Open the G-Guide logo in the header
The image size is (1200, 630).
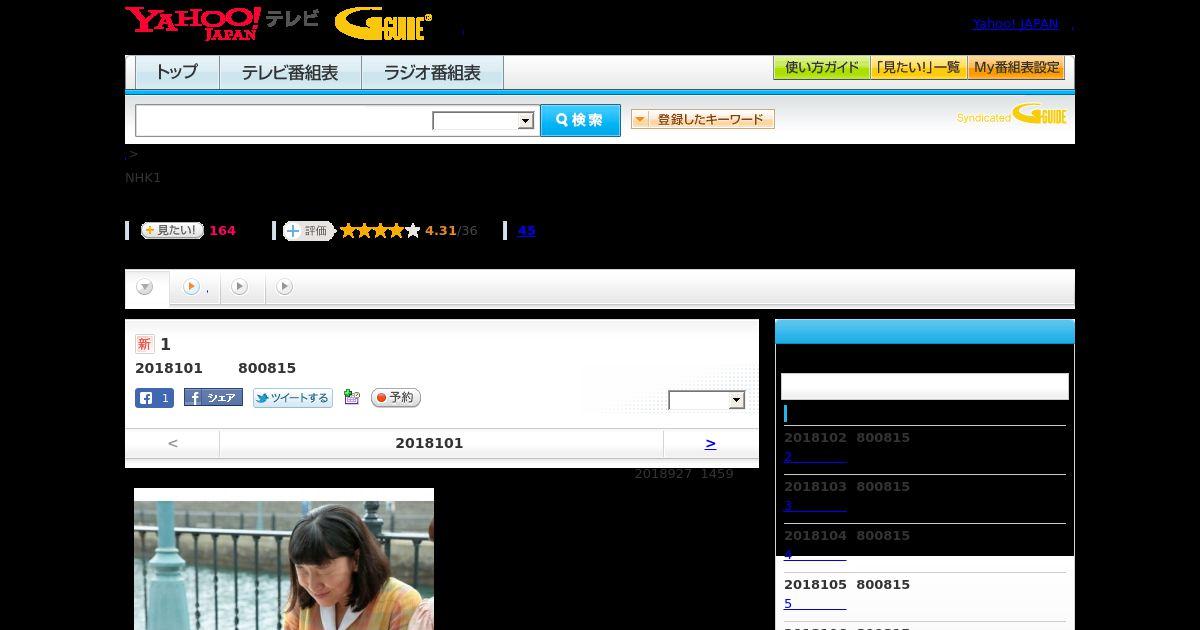[383, 24]
